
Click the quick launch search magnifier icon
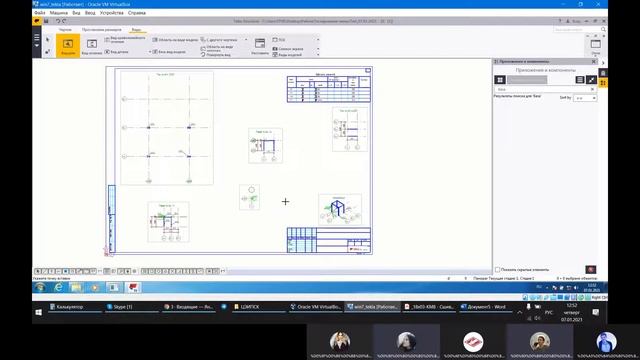tap(603, 30)
